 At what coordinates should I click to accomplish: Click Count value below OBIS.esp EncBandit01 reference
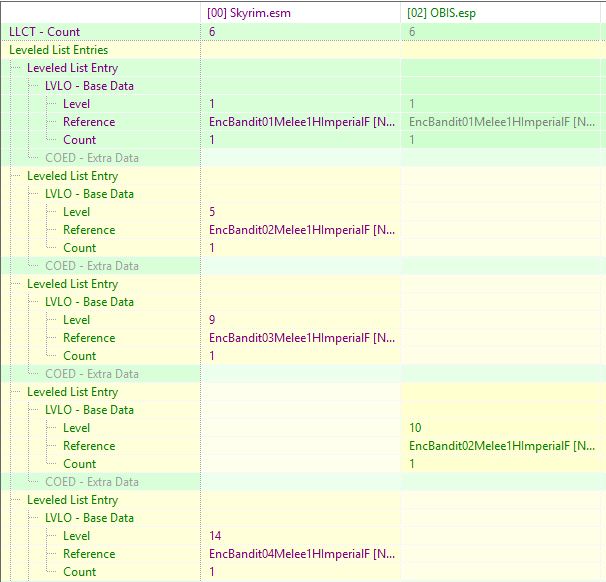click(x=412, y=140)
